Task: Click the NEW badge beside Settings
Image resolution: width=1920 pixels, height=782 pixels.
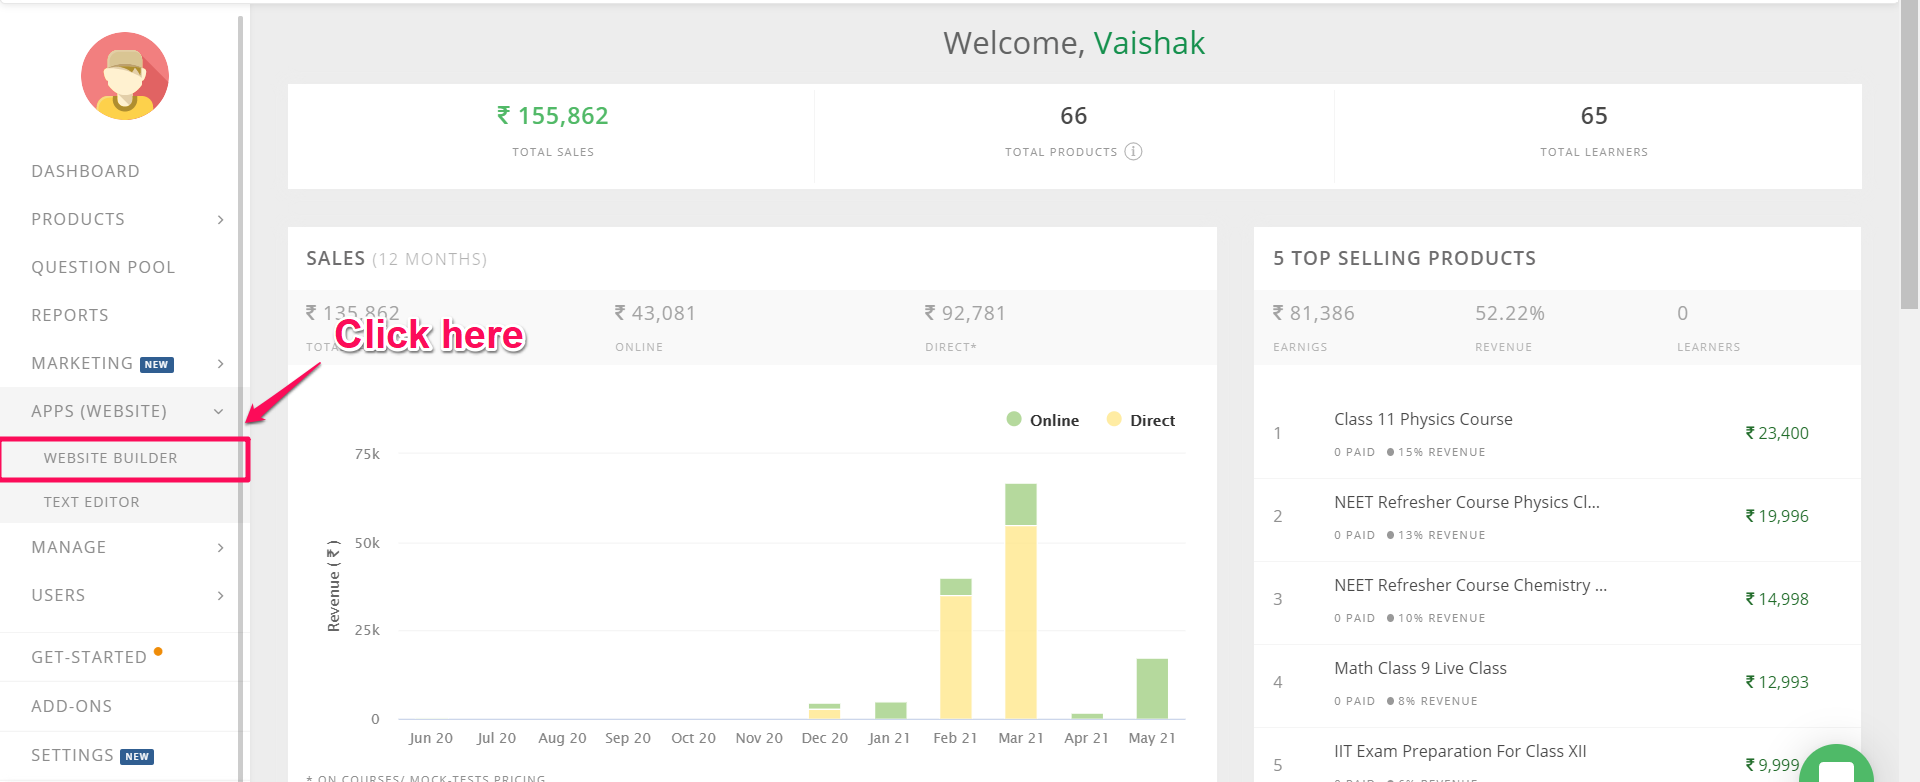Action: click(137, 757)
